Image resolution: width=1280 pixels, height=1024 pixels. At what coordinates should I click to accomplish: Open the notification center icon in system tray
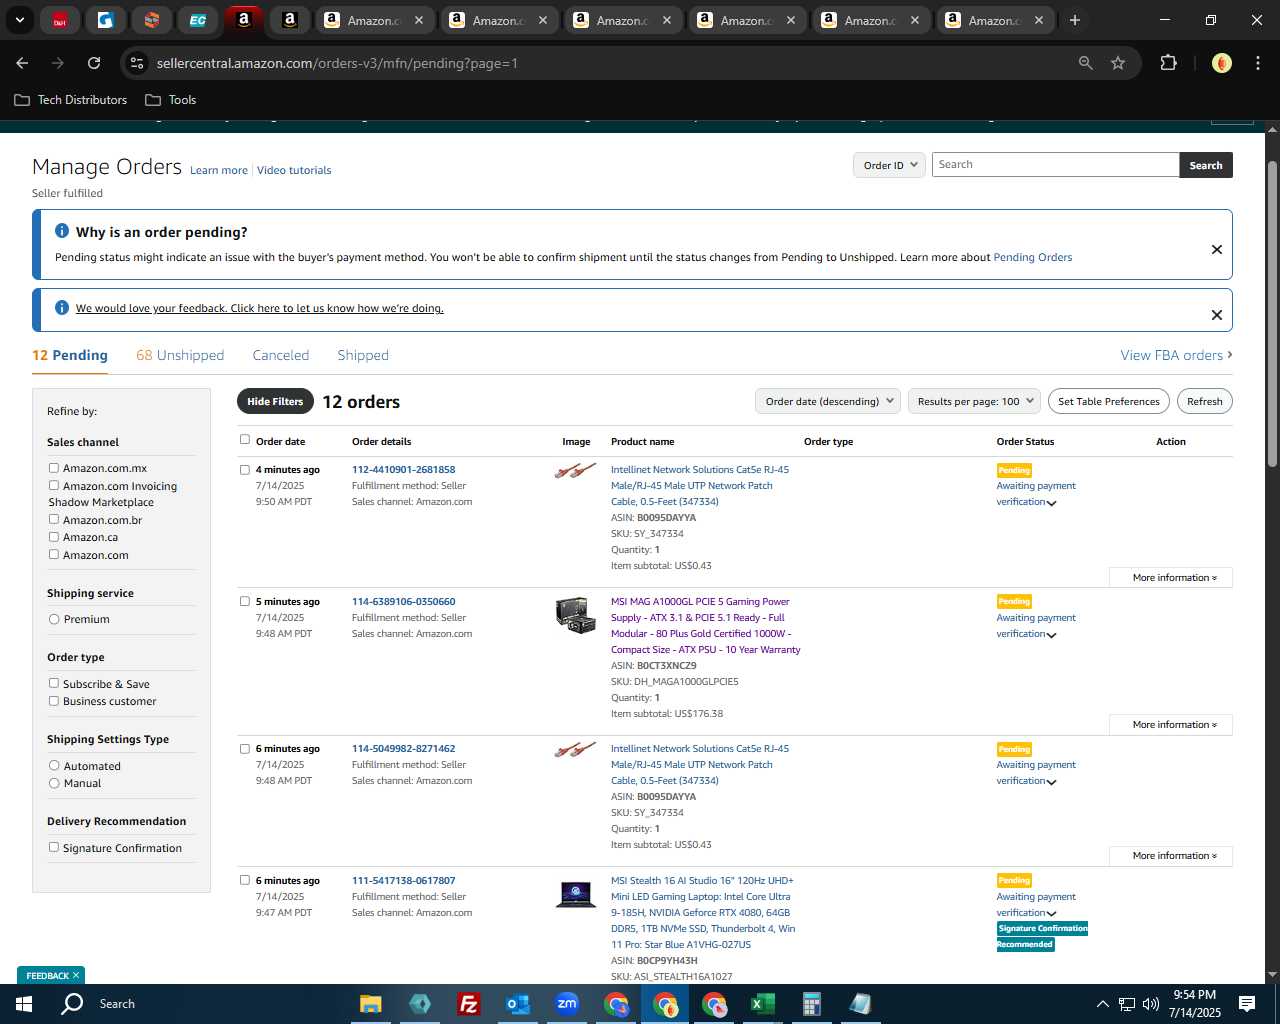coord(1247,1004)
